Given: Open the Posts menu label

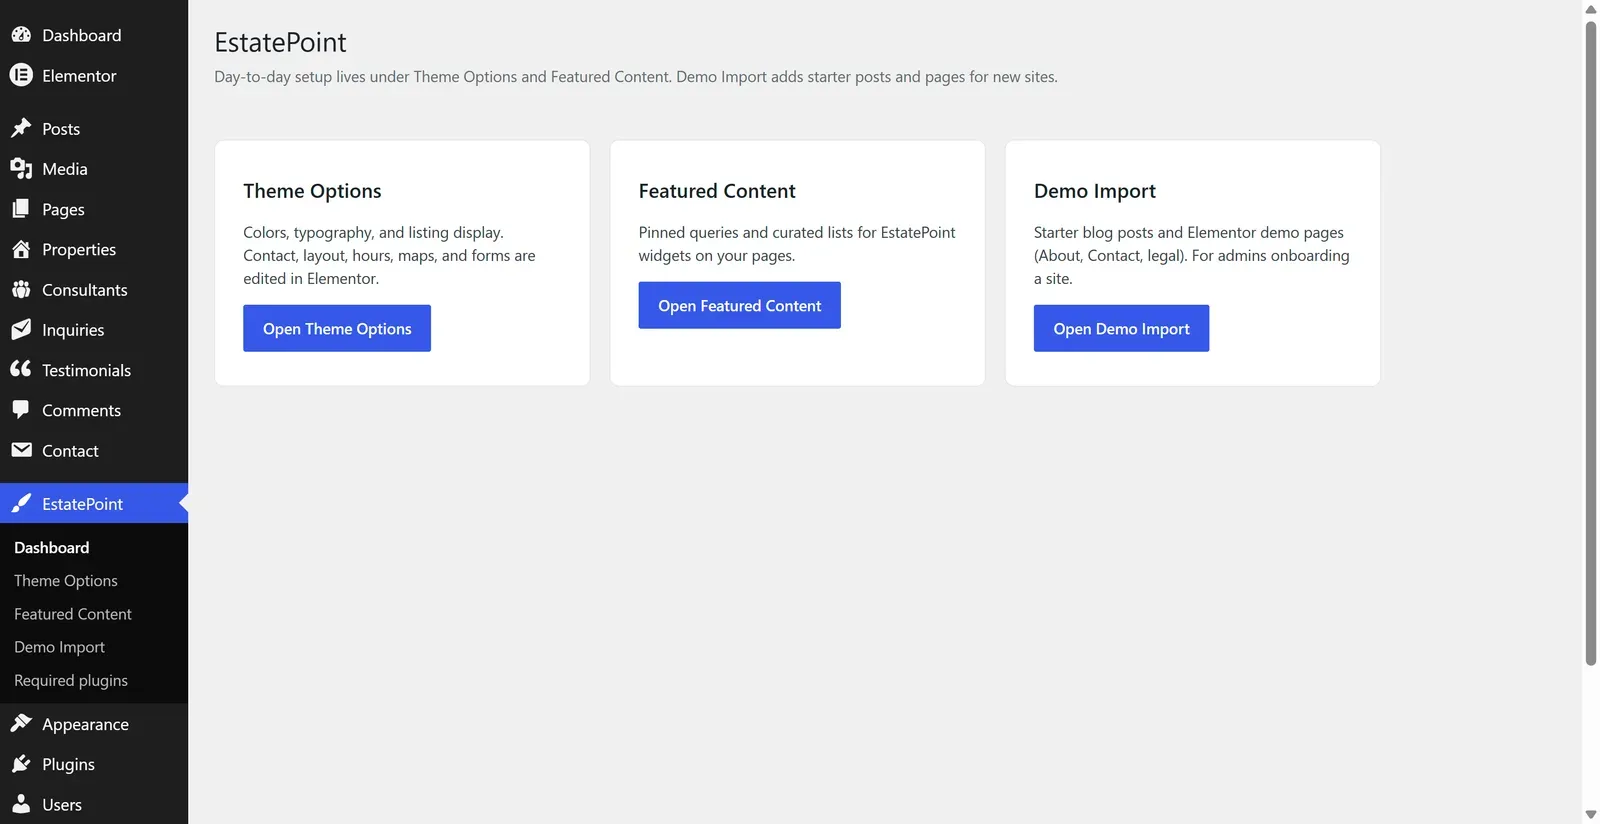Looking at the screenshot, I should 61,129.
